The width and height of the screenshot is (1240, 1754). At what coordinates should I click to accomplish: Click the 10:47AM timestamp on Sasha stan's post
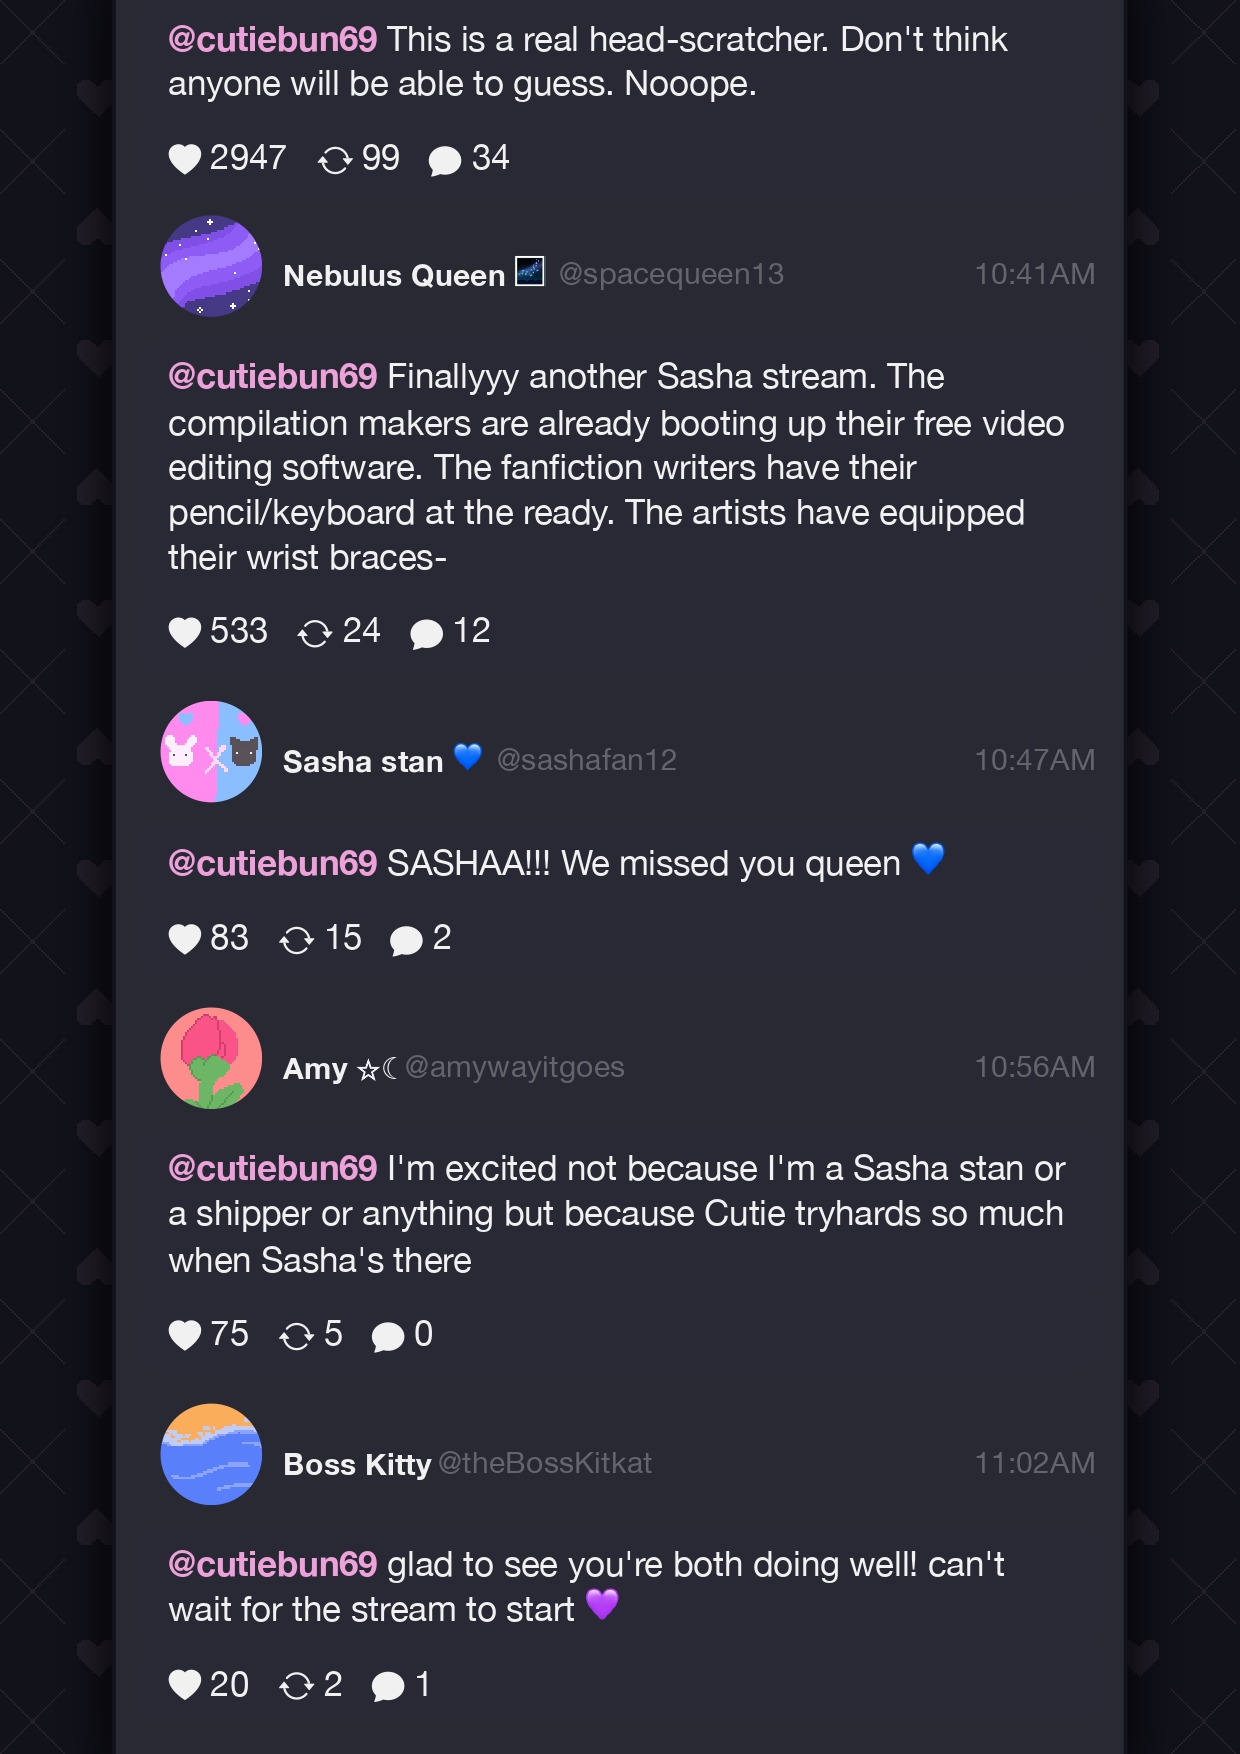coord(1035,760)
